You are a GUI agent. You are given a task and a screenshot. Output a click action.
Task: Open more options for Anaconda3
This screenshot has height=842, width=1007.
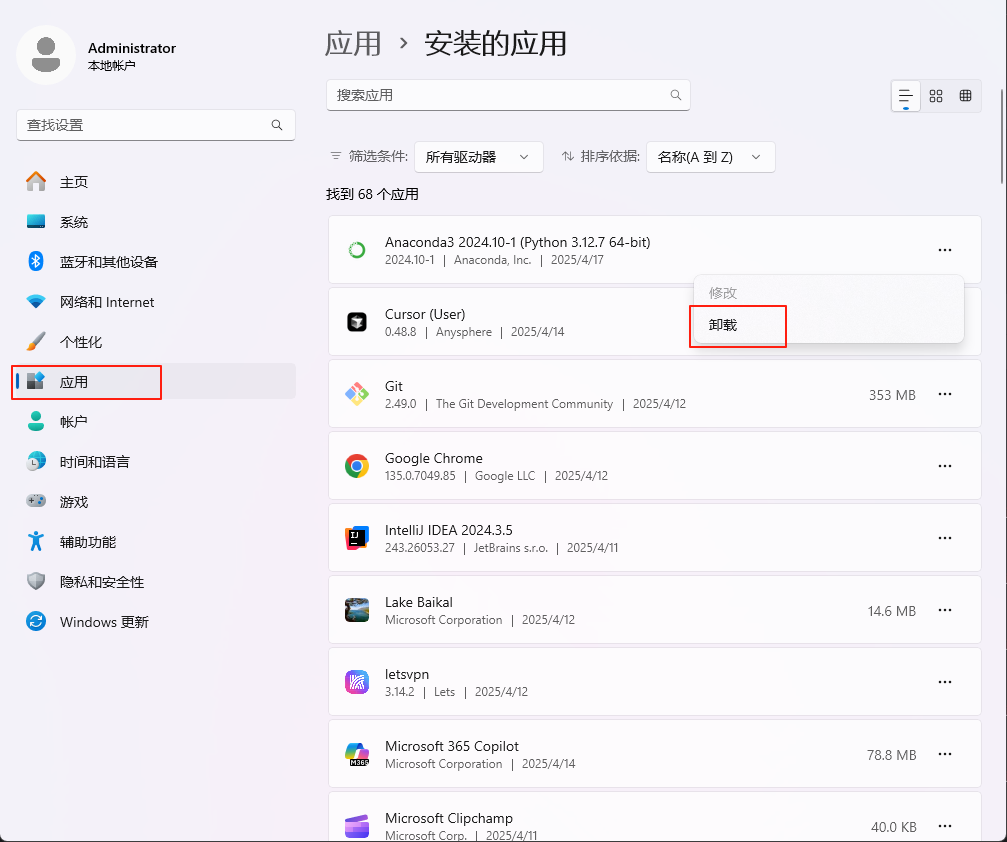point(945,250)
